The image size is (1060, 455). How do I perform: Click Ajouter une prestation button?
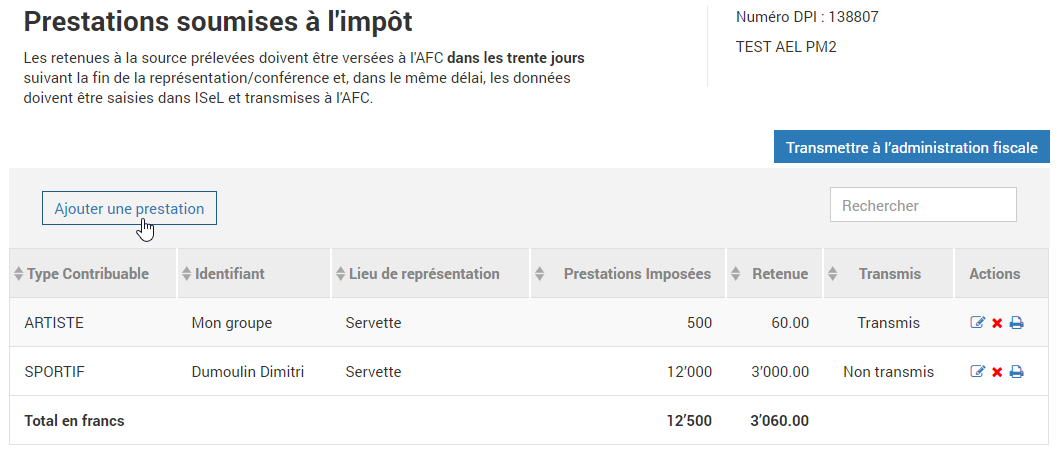click(129, 208)
